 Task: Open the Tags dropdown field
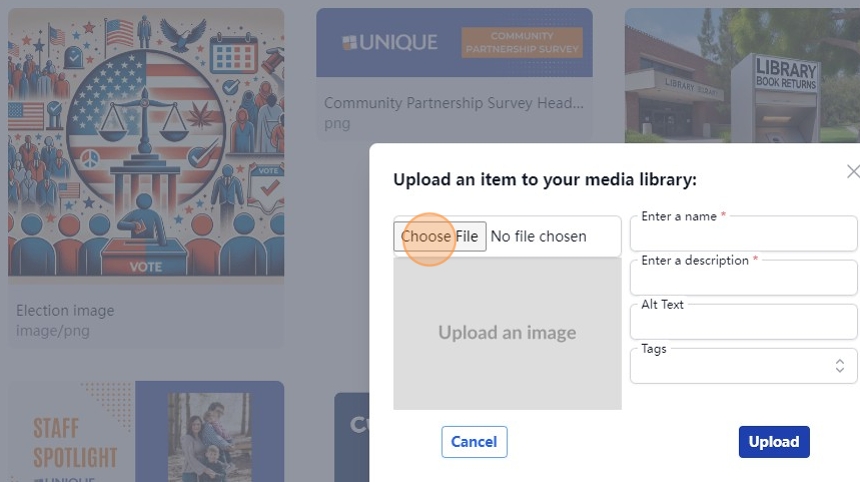(x=730, y=367)
